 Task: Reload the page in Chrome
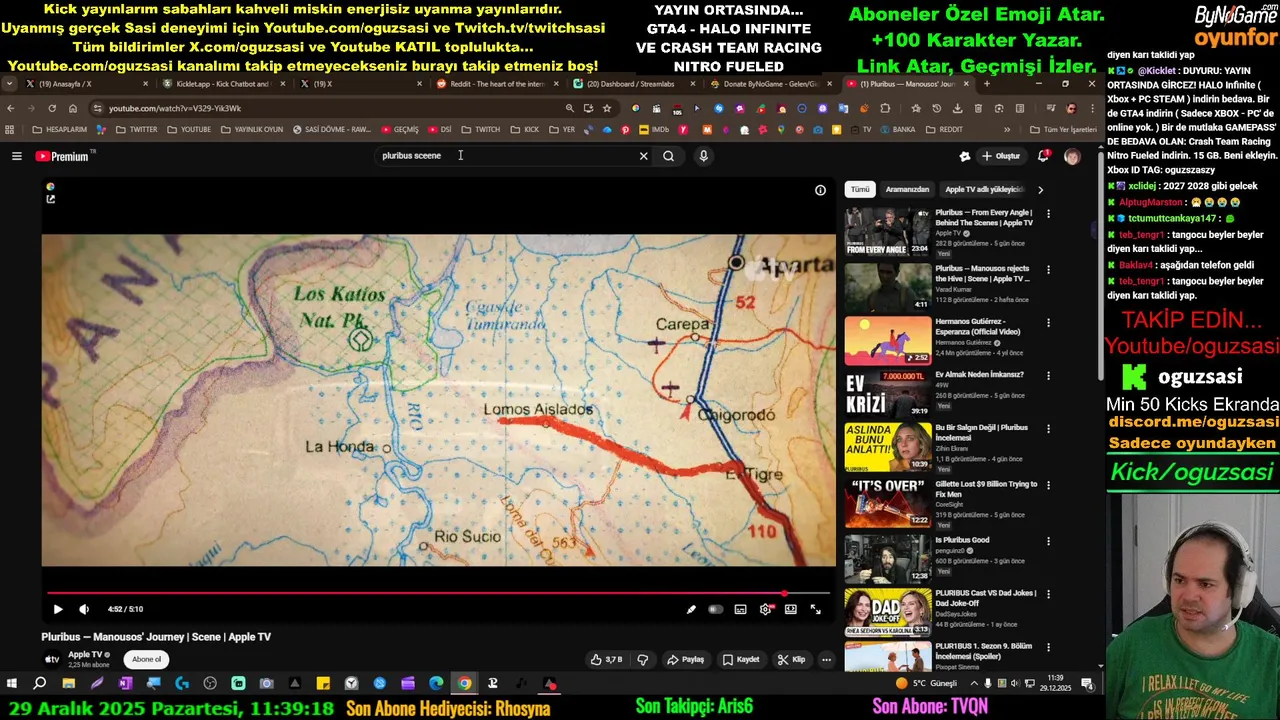pos(52,108)
